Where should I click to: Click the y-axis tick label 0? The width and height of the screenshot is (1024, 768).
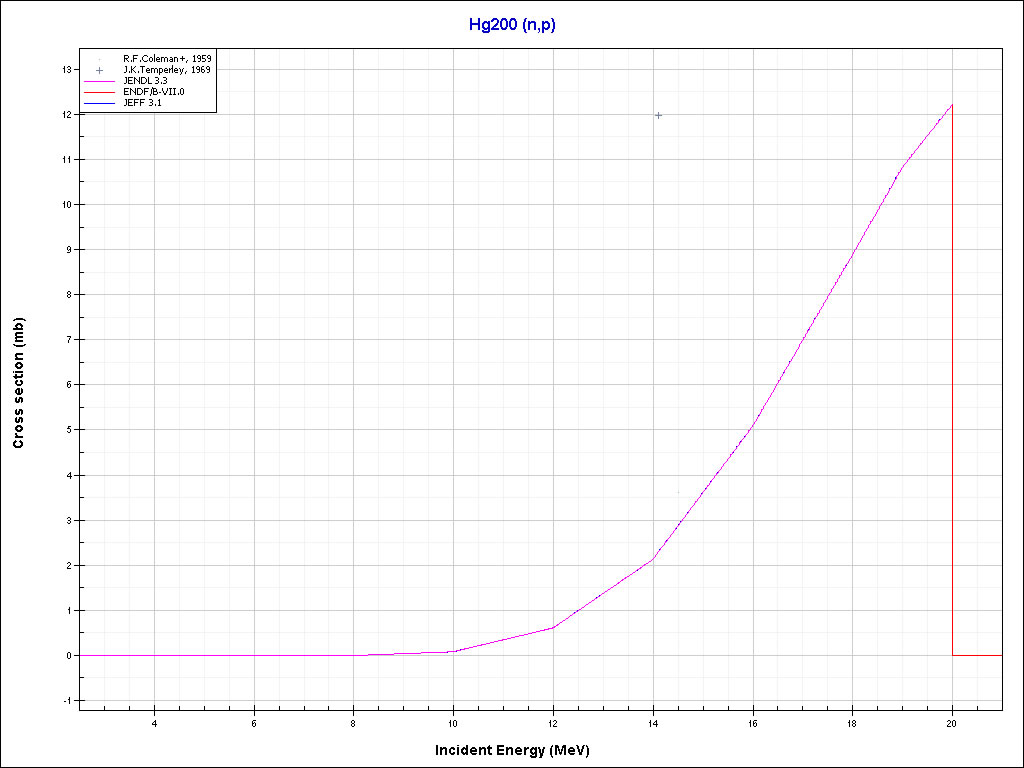[x=68, y=656]
